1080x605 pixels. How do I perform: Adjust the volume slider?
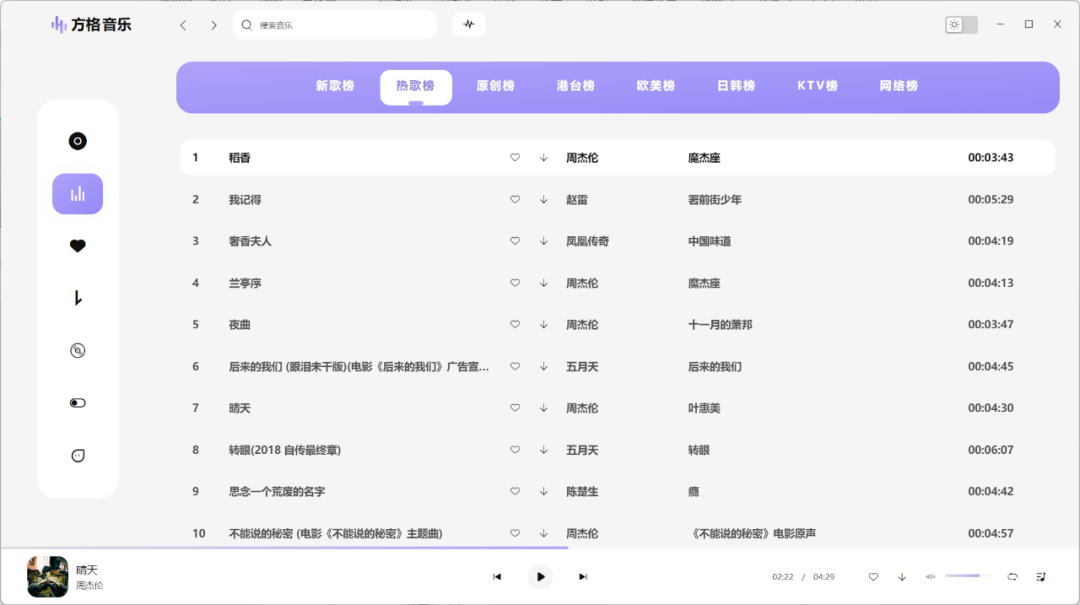click(969, 576)
